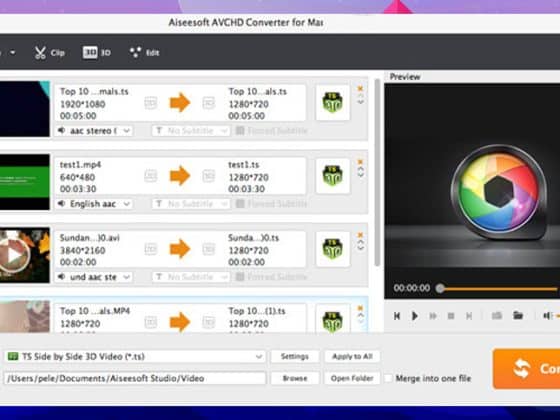The image size is (560, 420).
Task: Click the 00:00:00 preview time display
Action: click(x=412, y=288)
